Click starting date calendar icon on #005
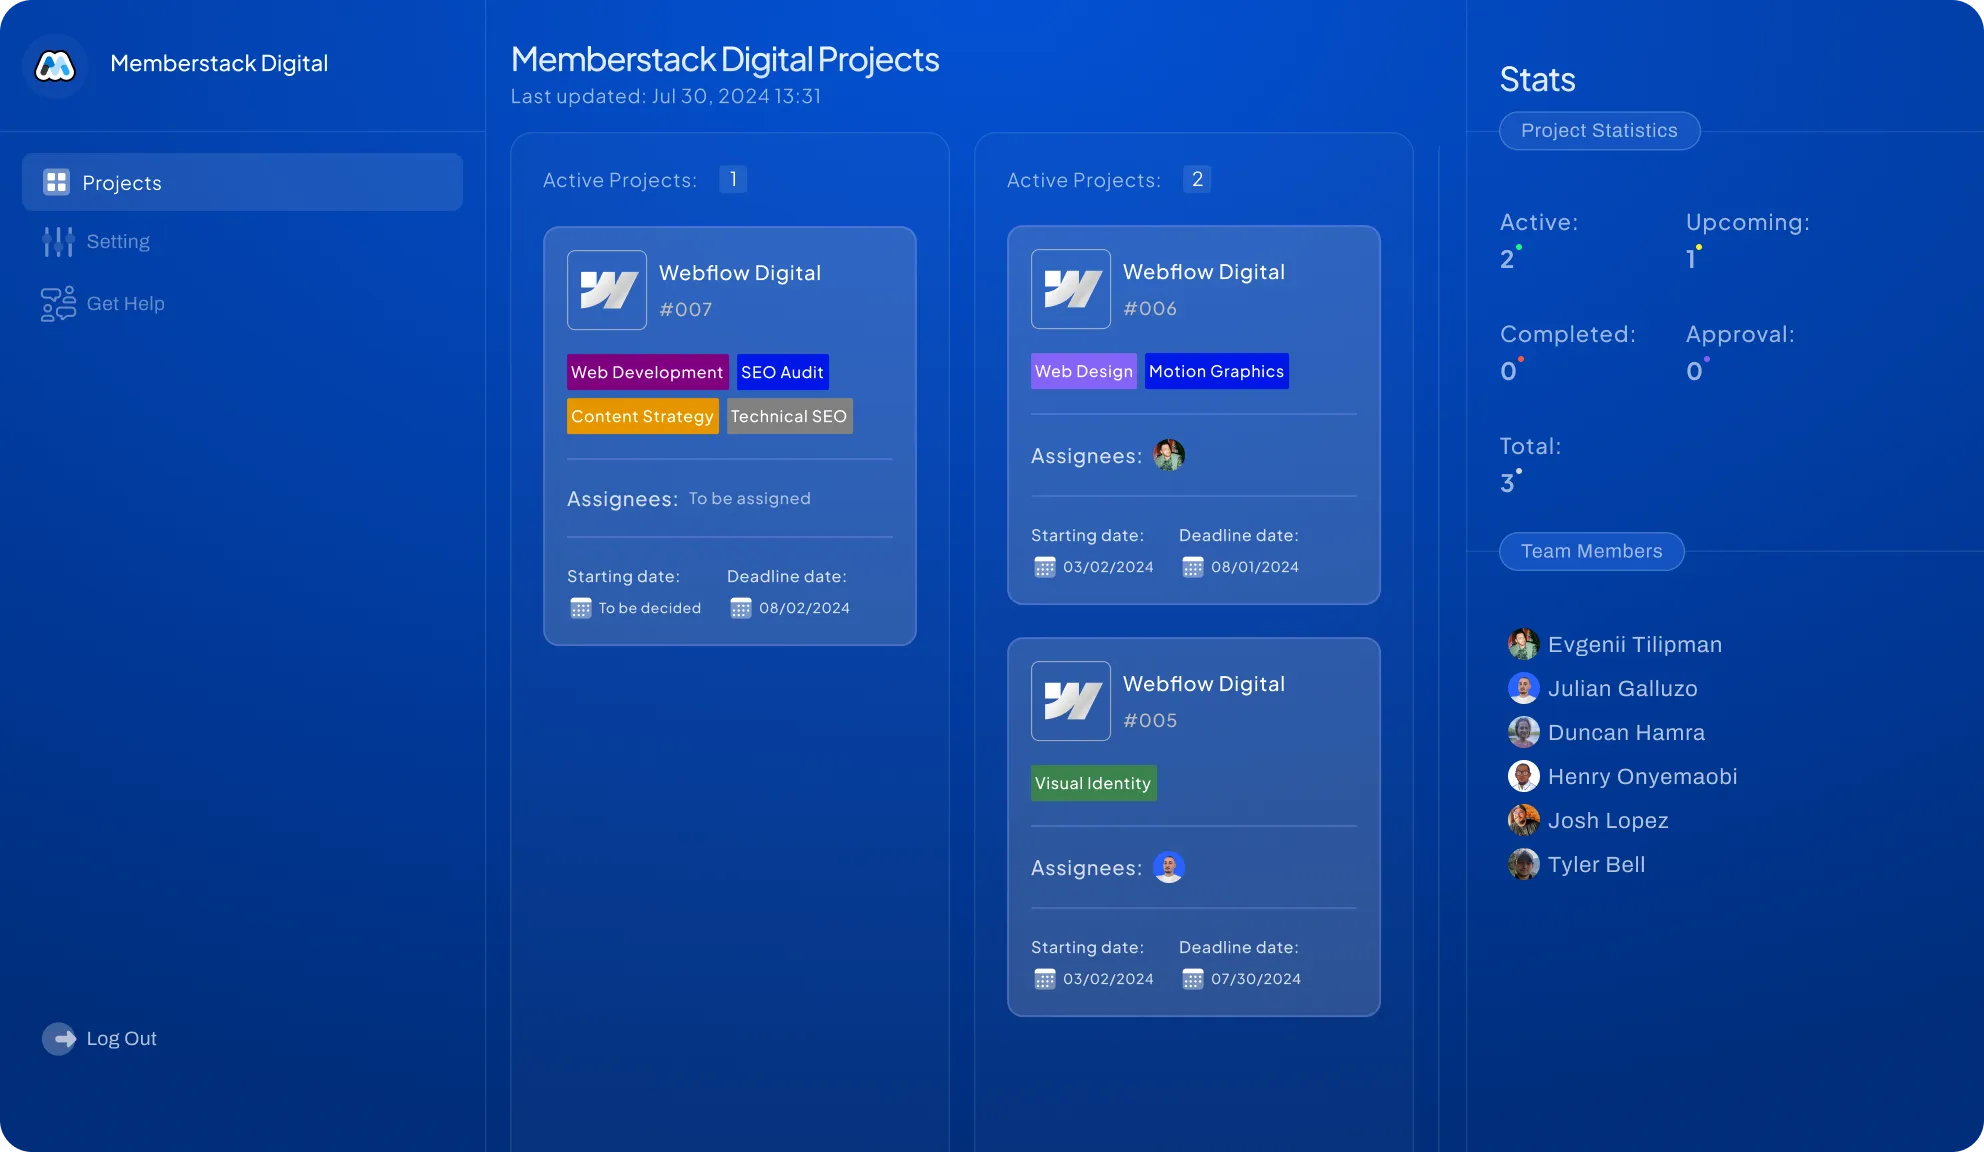The height and width of the screenshot is (1152, 1984). point(1045,979)
